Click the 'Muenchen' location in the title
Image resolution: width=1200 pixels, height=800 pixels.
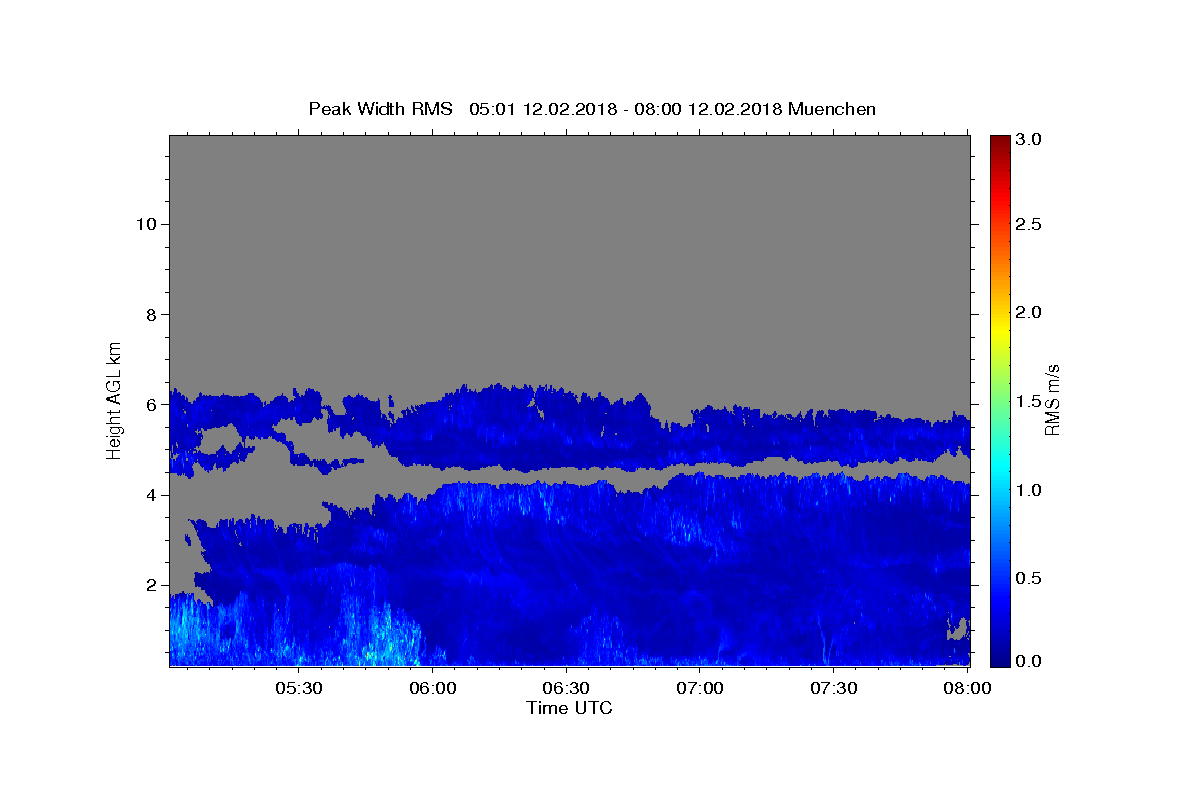point(832,109)
